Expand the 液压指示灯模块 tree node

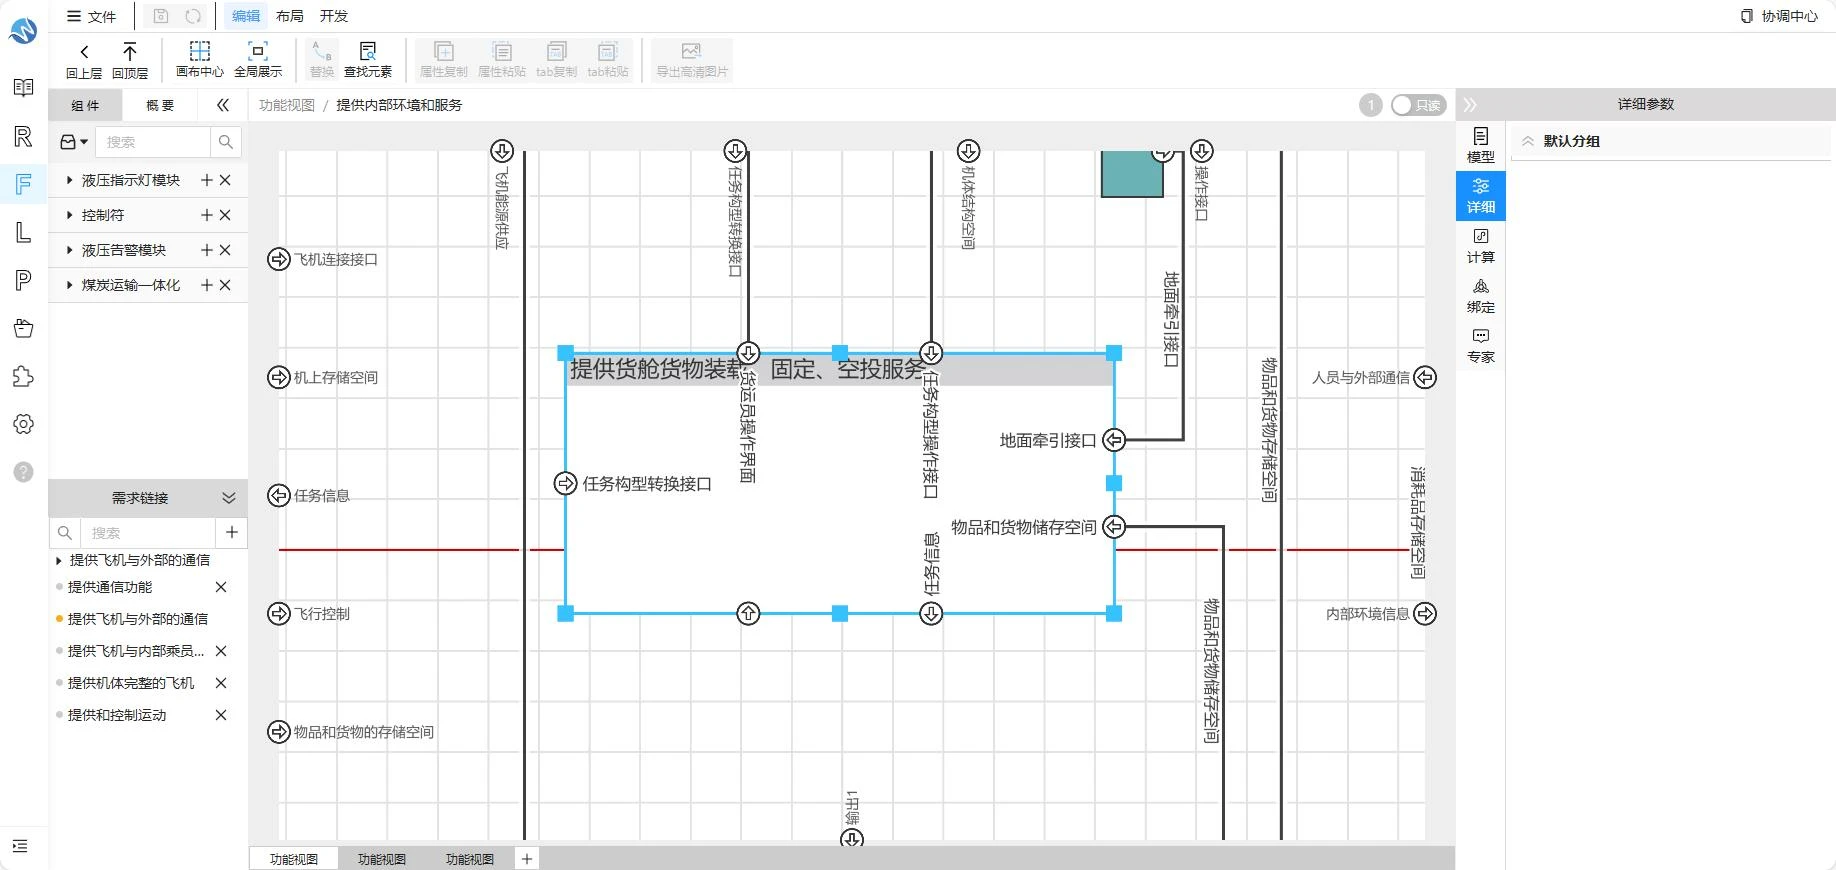[69, 180]
